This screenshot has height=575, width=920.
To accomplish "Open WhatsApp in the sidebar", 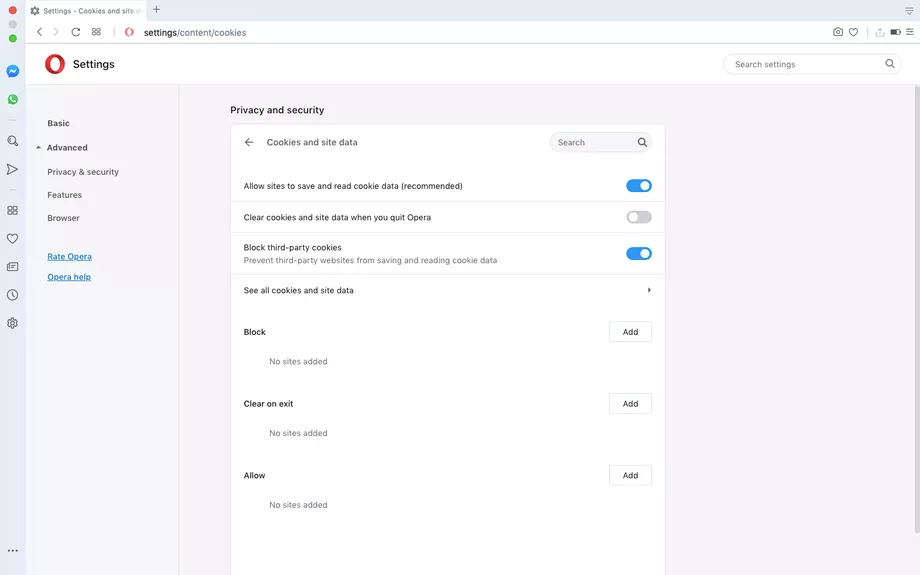I will tap(12, 100).
